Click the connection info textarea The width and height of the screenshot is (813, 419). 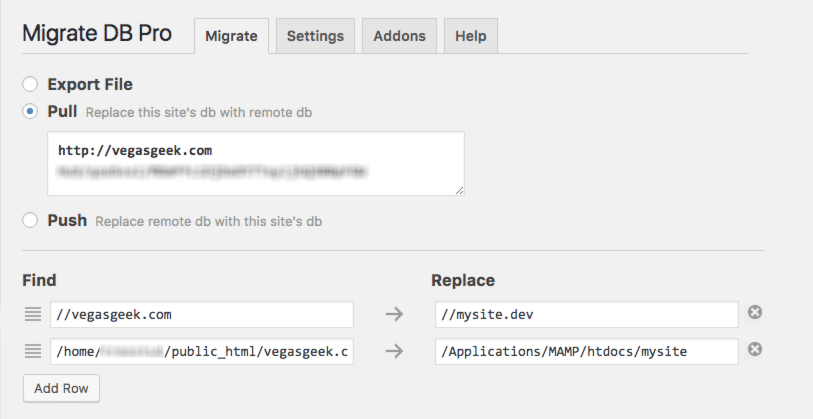255,163
